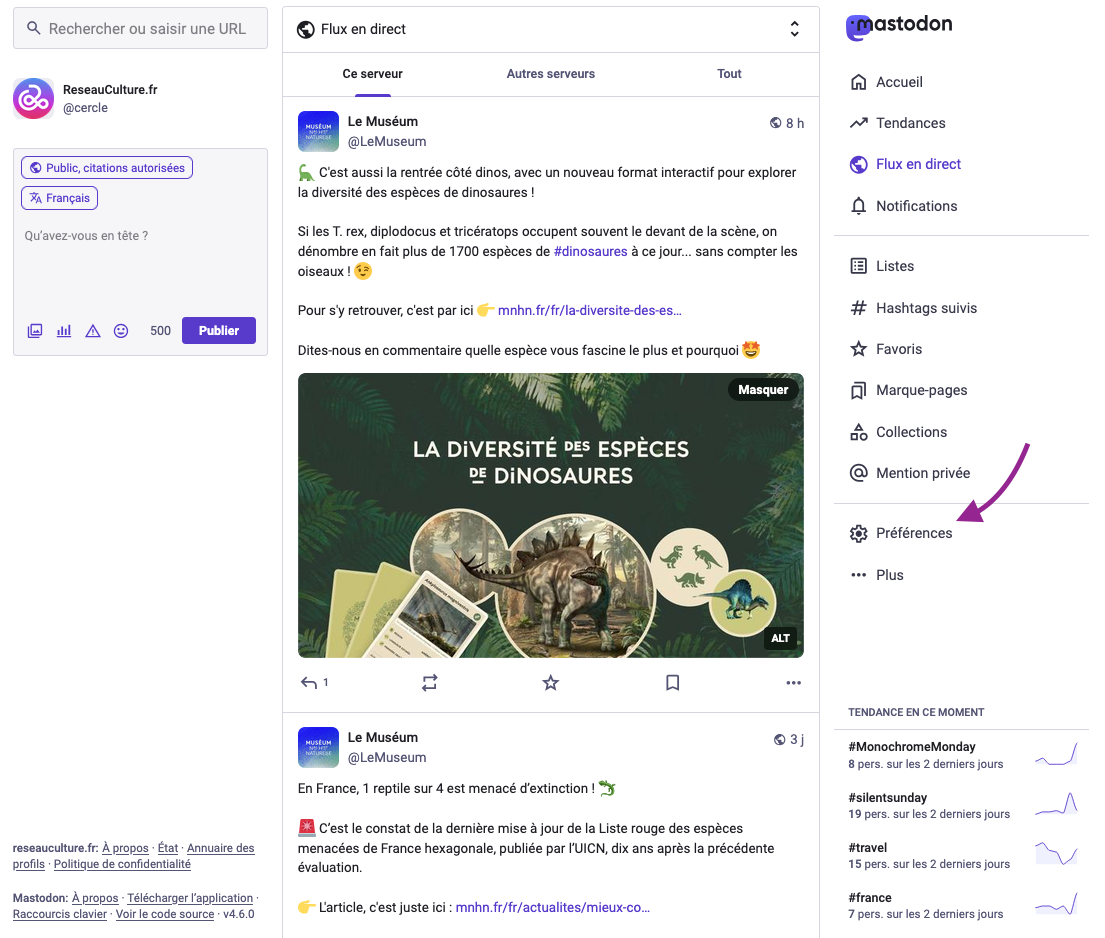Bookmark the dinosaur species post
Viewport: 1105px width, 938px height.
(672, 682)
